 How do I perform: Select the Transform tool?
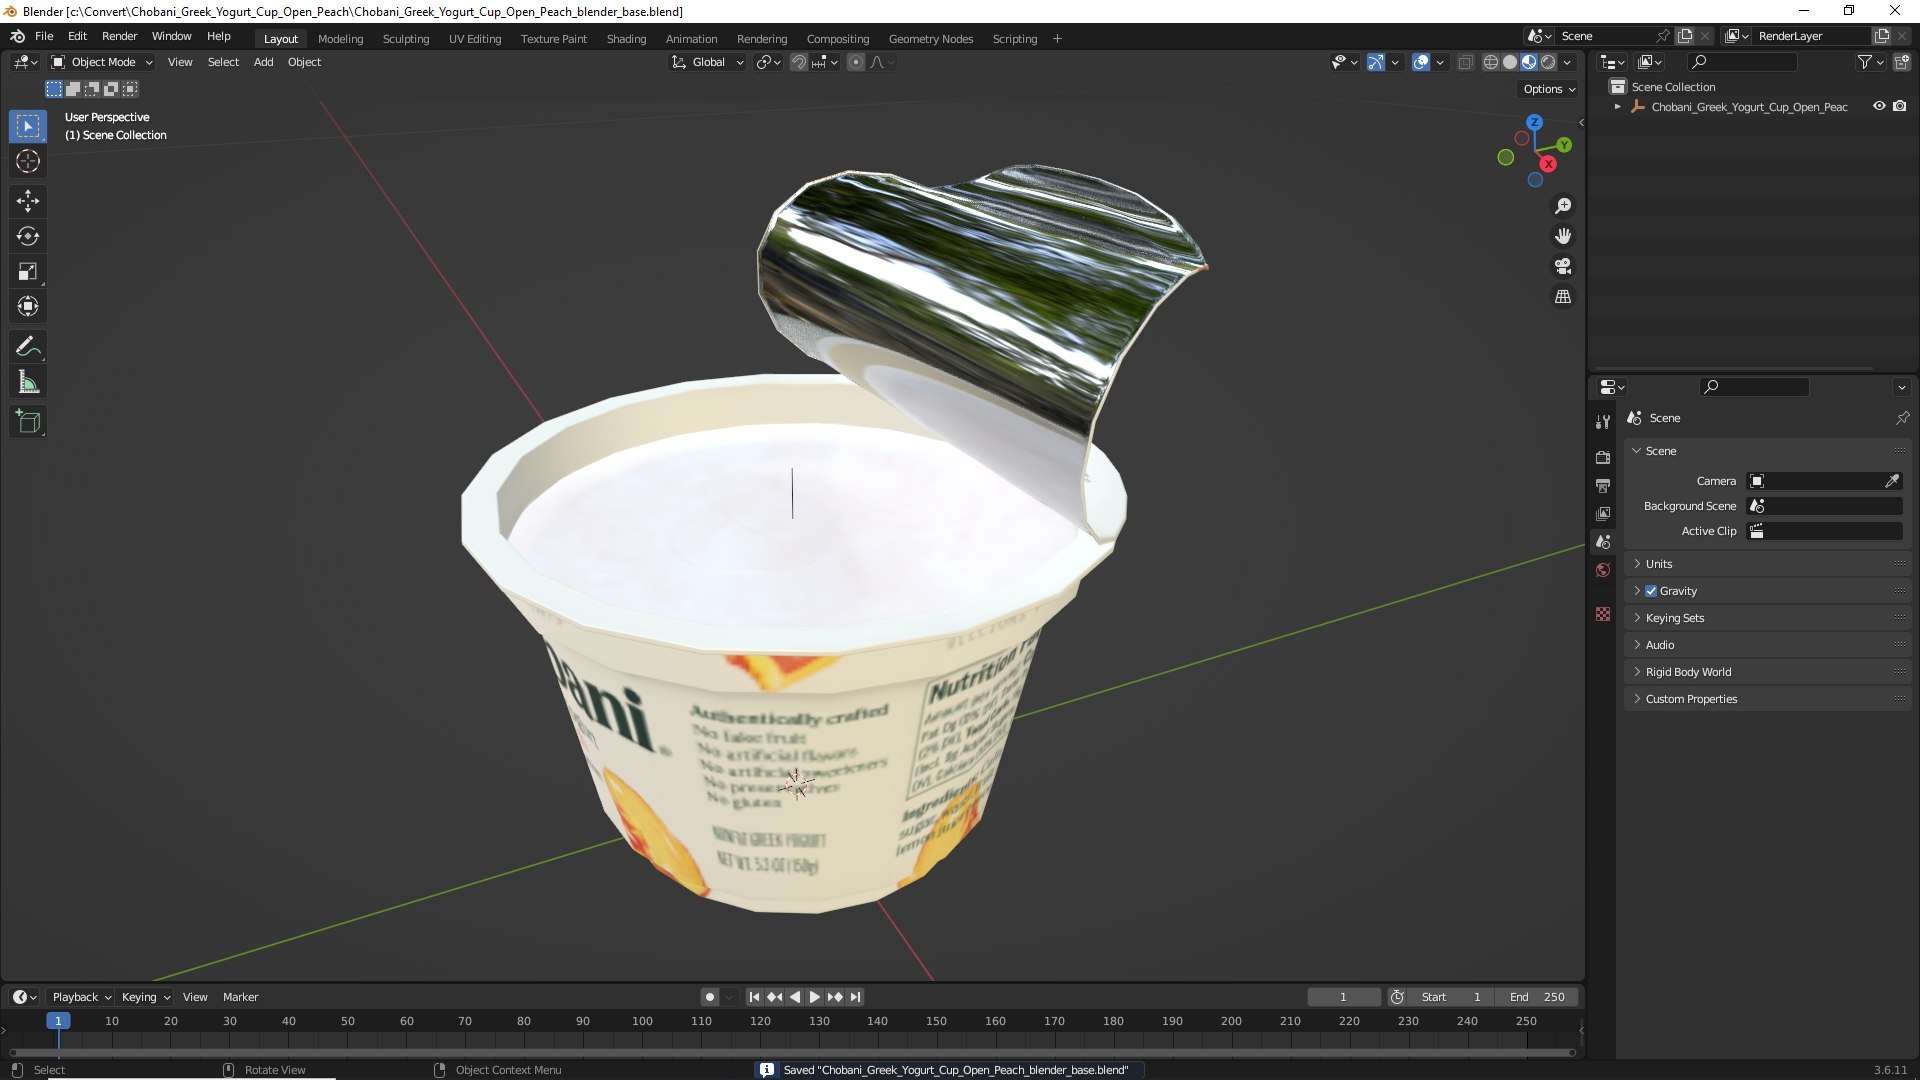28,306
